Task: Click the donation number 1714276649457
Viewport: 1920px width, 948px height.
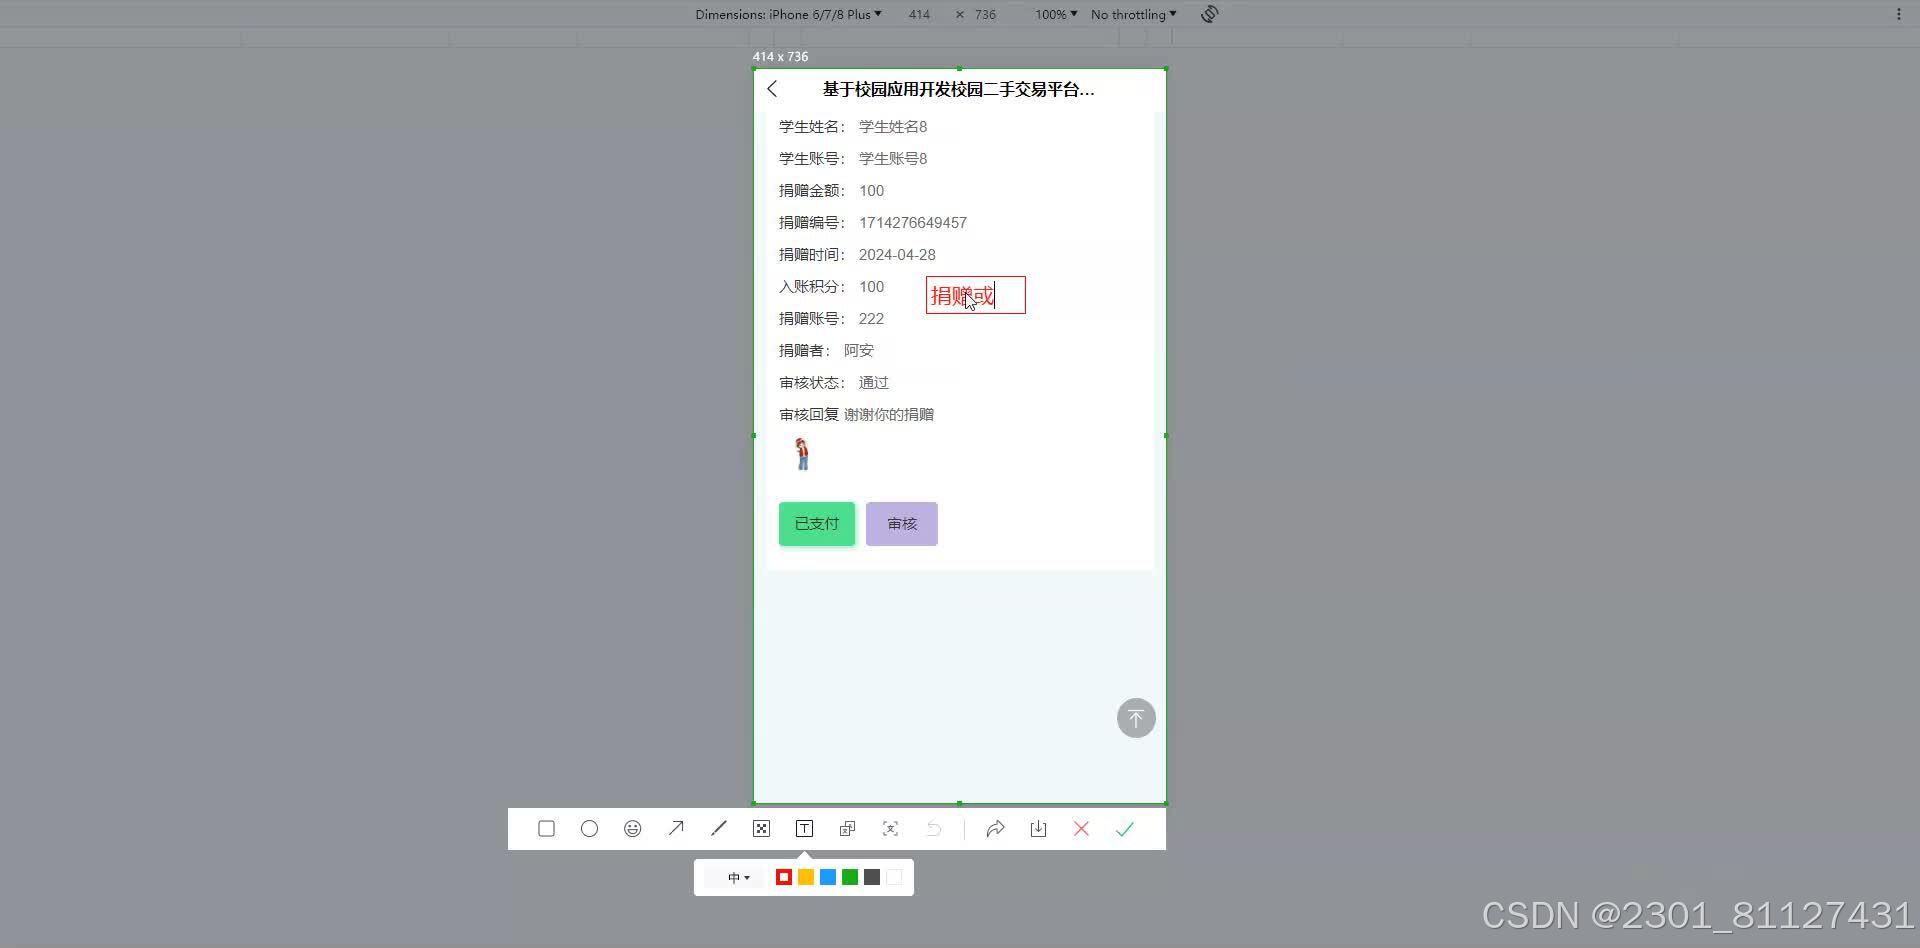Action: (913, 223)
